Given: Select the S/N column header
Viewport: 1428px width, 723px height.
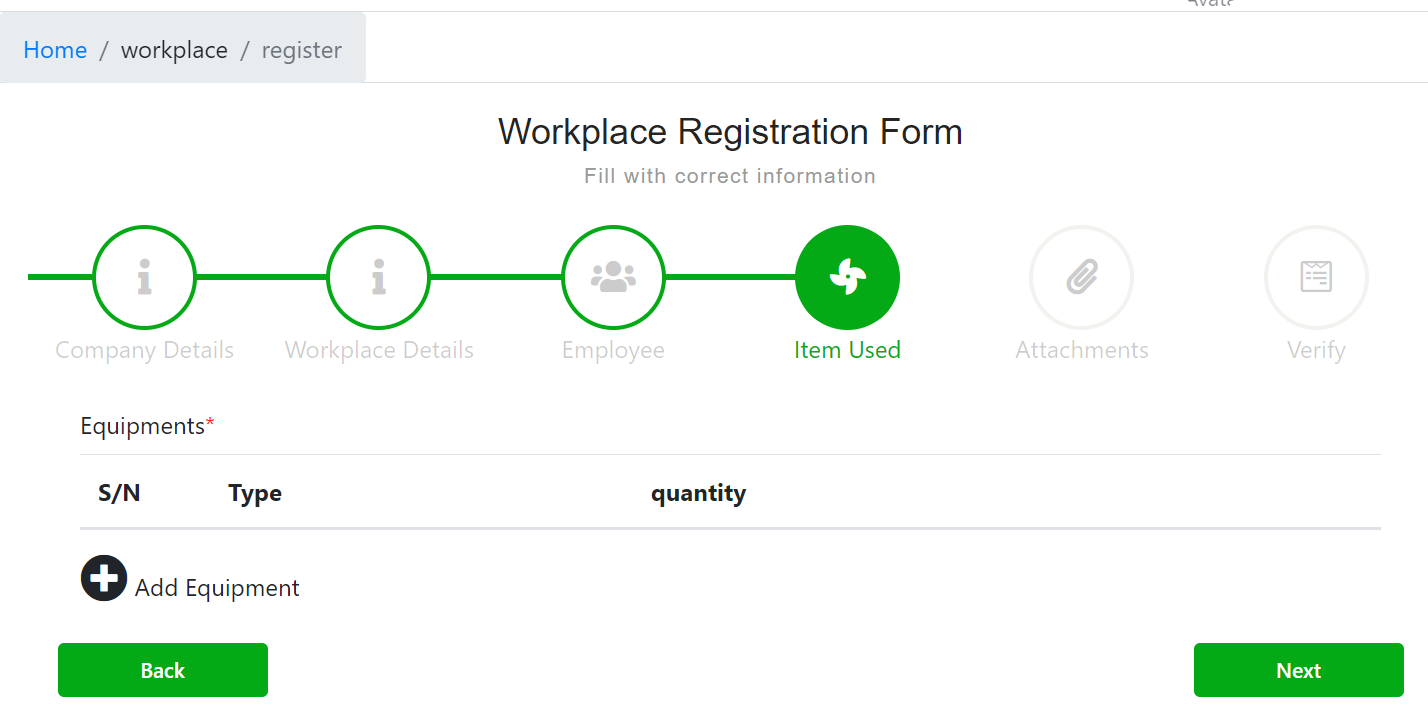Looking at the screenshot, I should point(119,492).
